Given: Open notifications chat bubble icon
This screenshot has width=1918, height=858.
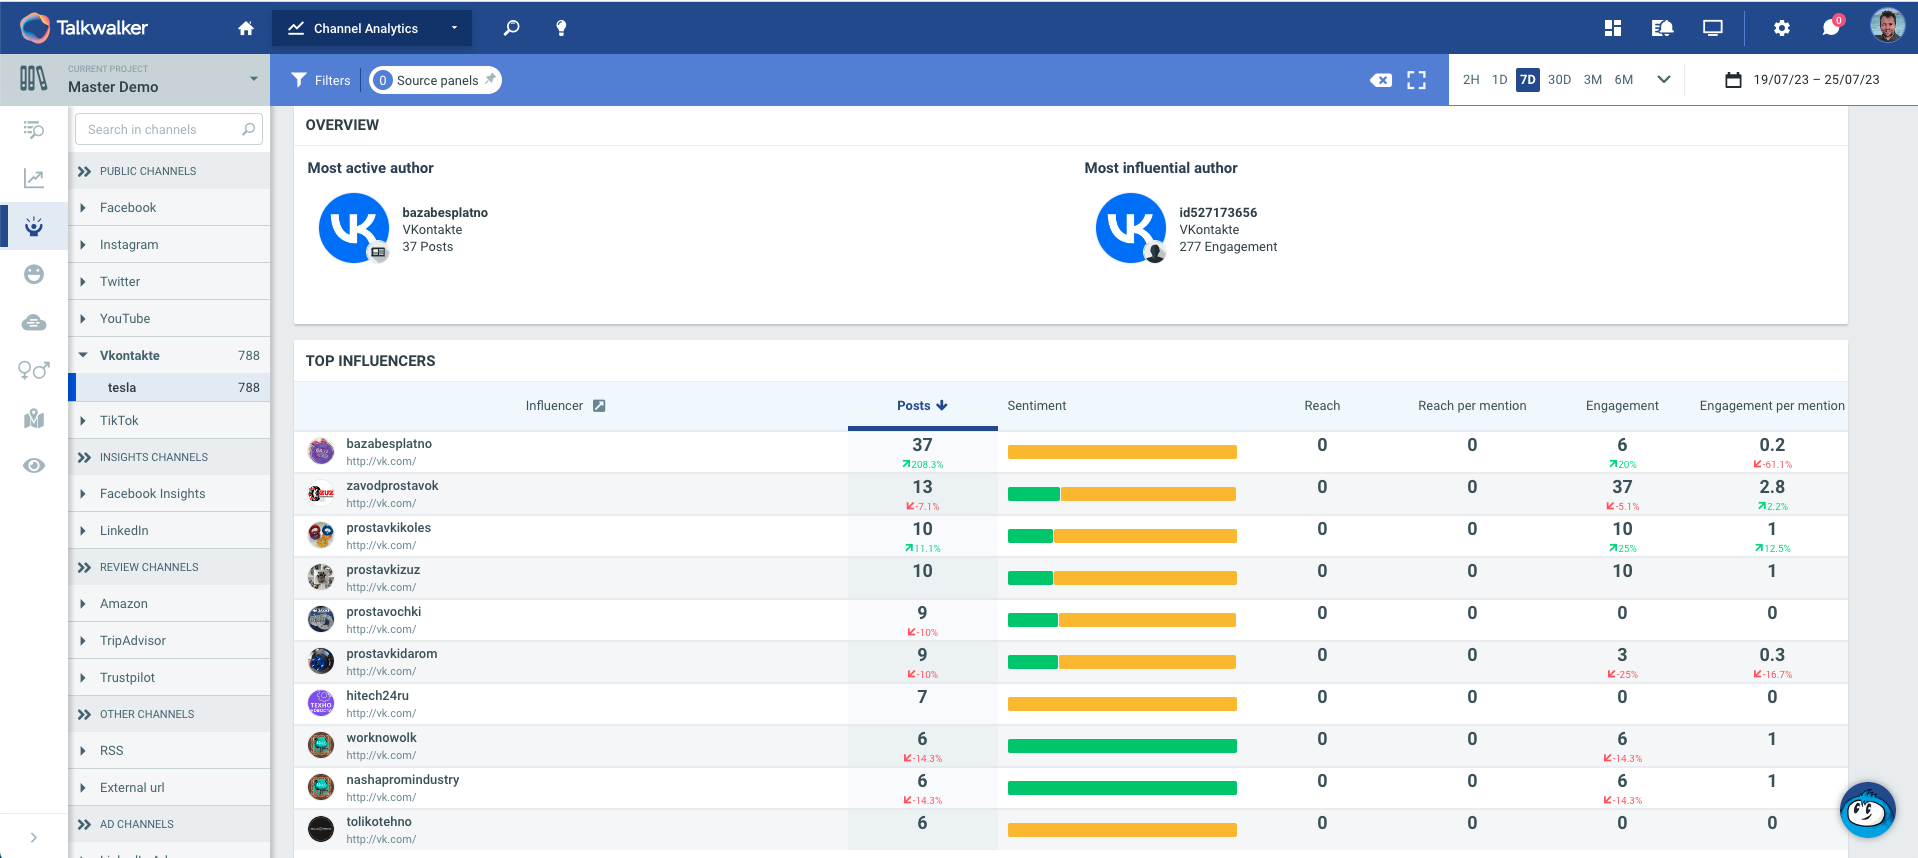Looking at the screenshot, I should tap(1831, 27).
